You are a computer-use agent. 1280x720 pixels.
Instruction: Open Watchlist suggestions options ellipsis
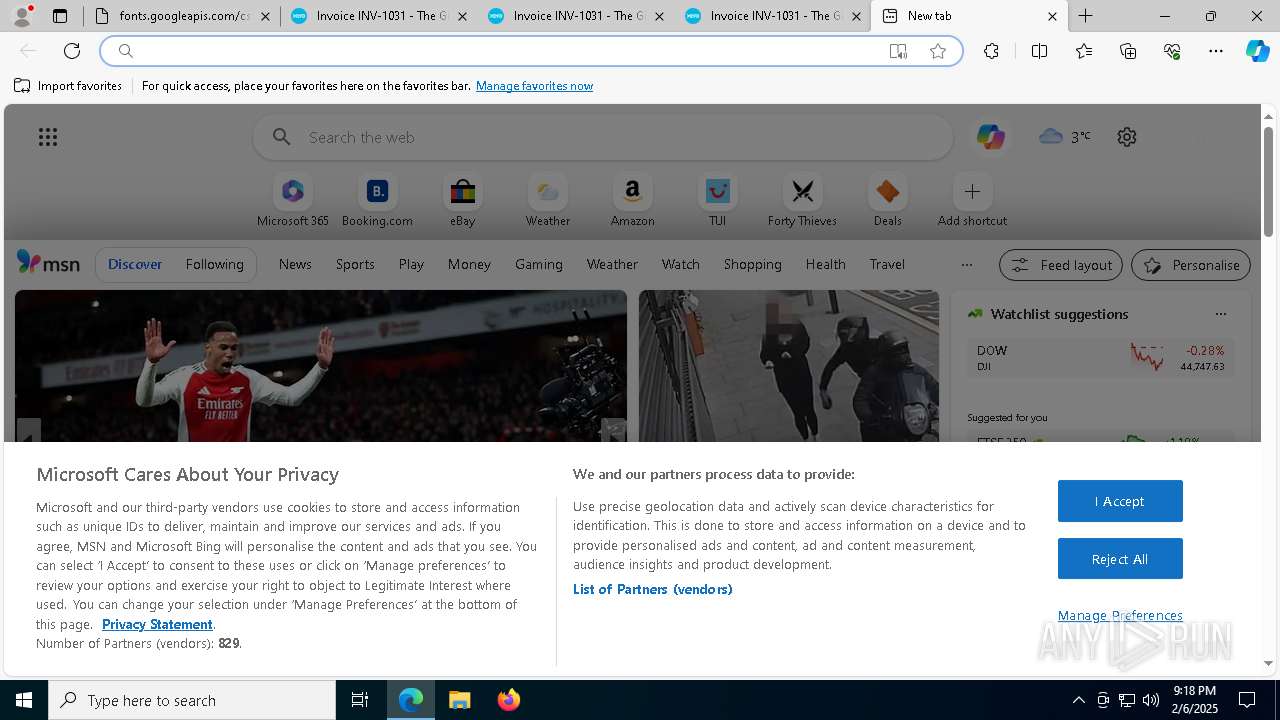point(1220,314)
